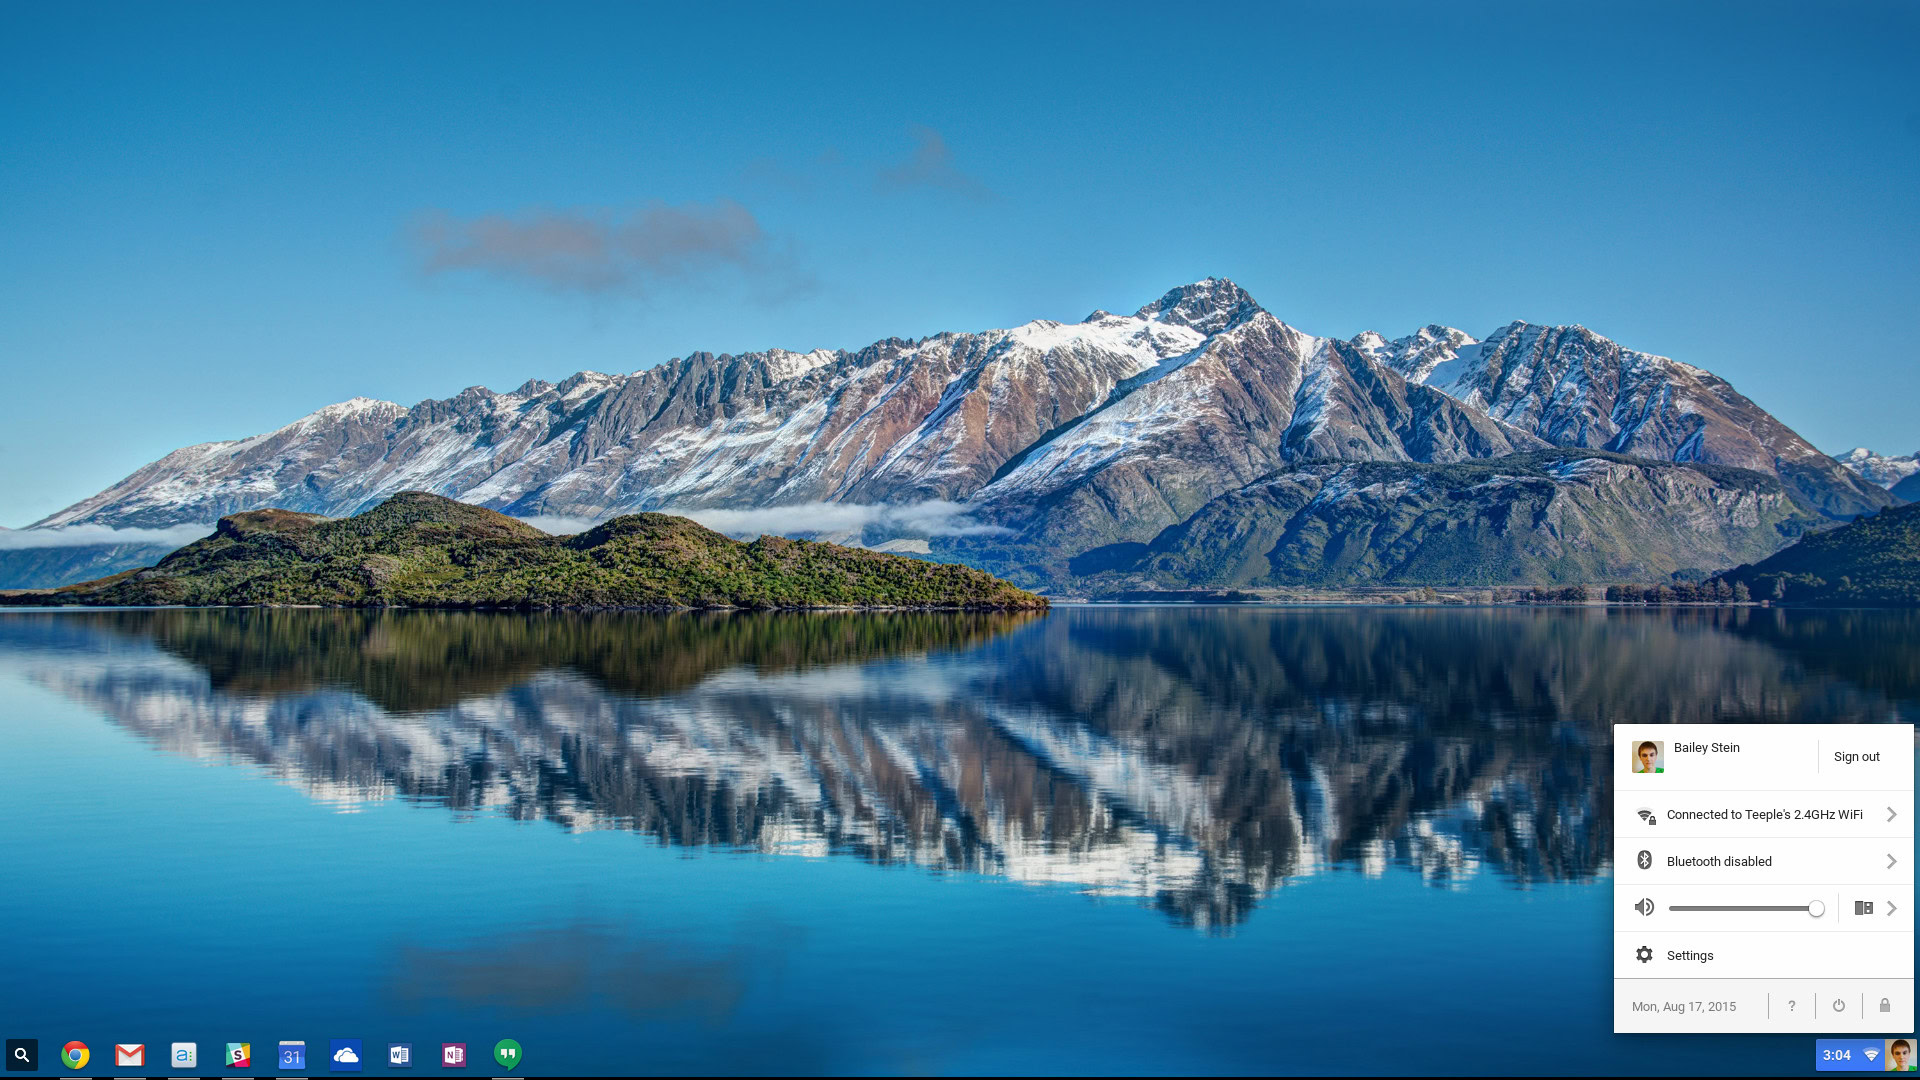Open the help question mark button
The image size is (1920, 1080).
pyautogui.click(x=1791, y=1006)
